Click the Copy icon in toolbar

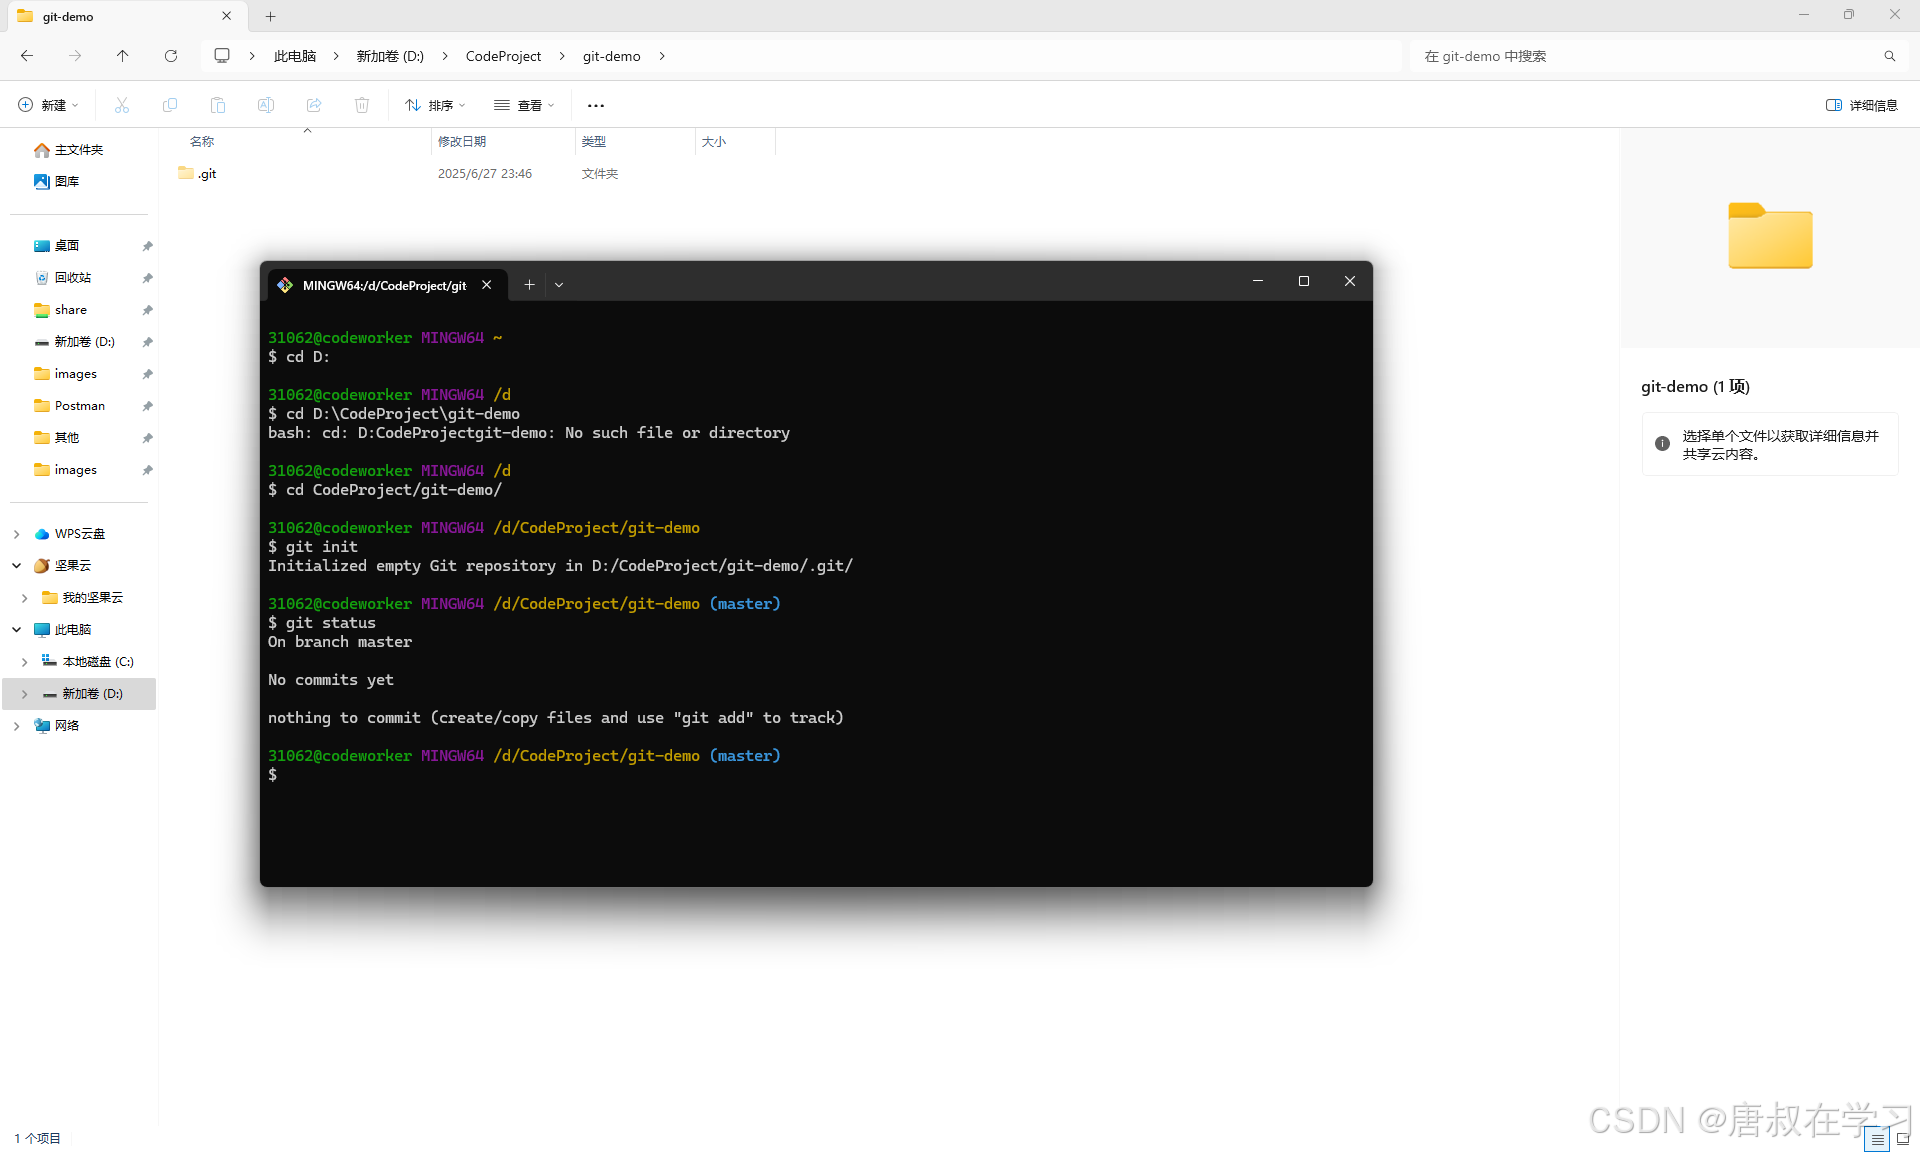(170, 105)
